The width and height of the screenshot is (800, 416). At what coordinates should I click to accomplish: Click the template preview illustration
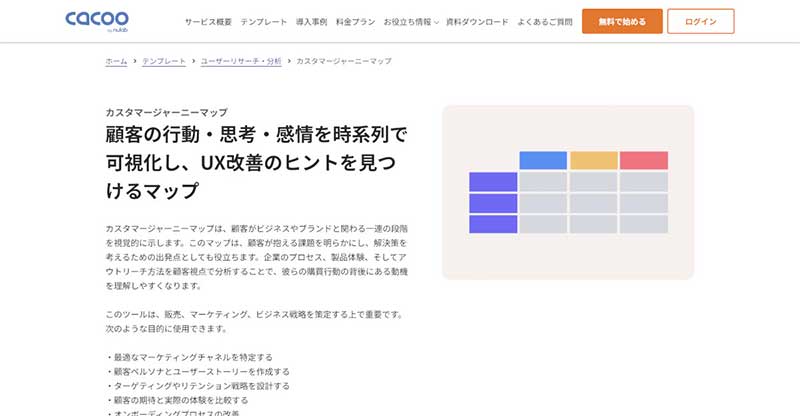click(568, 192)
